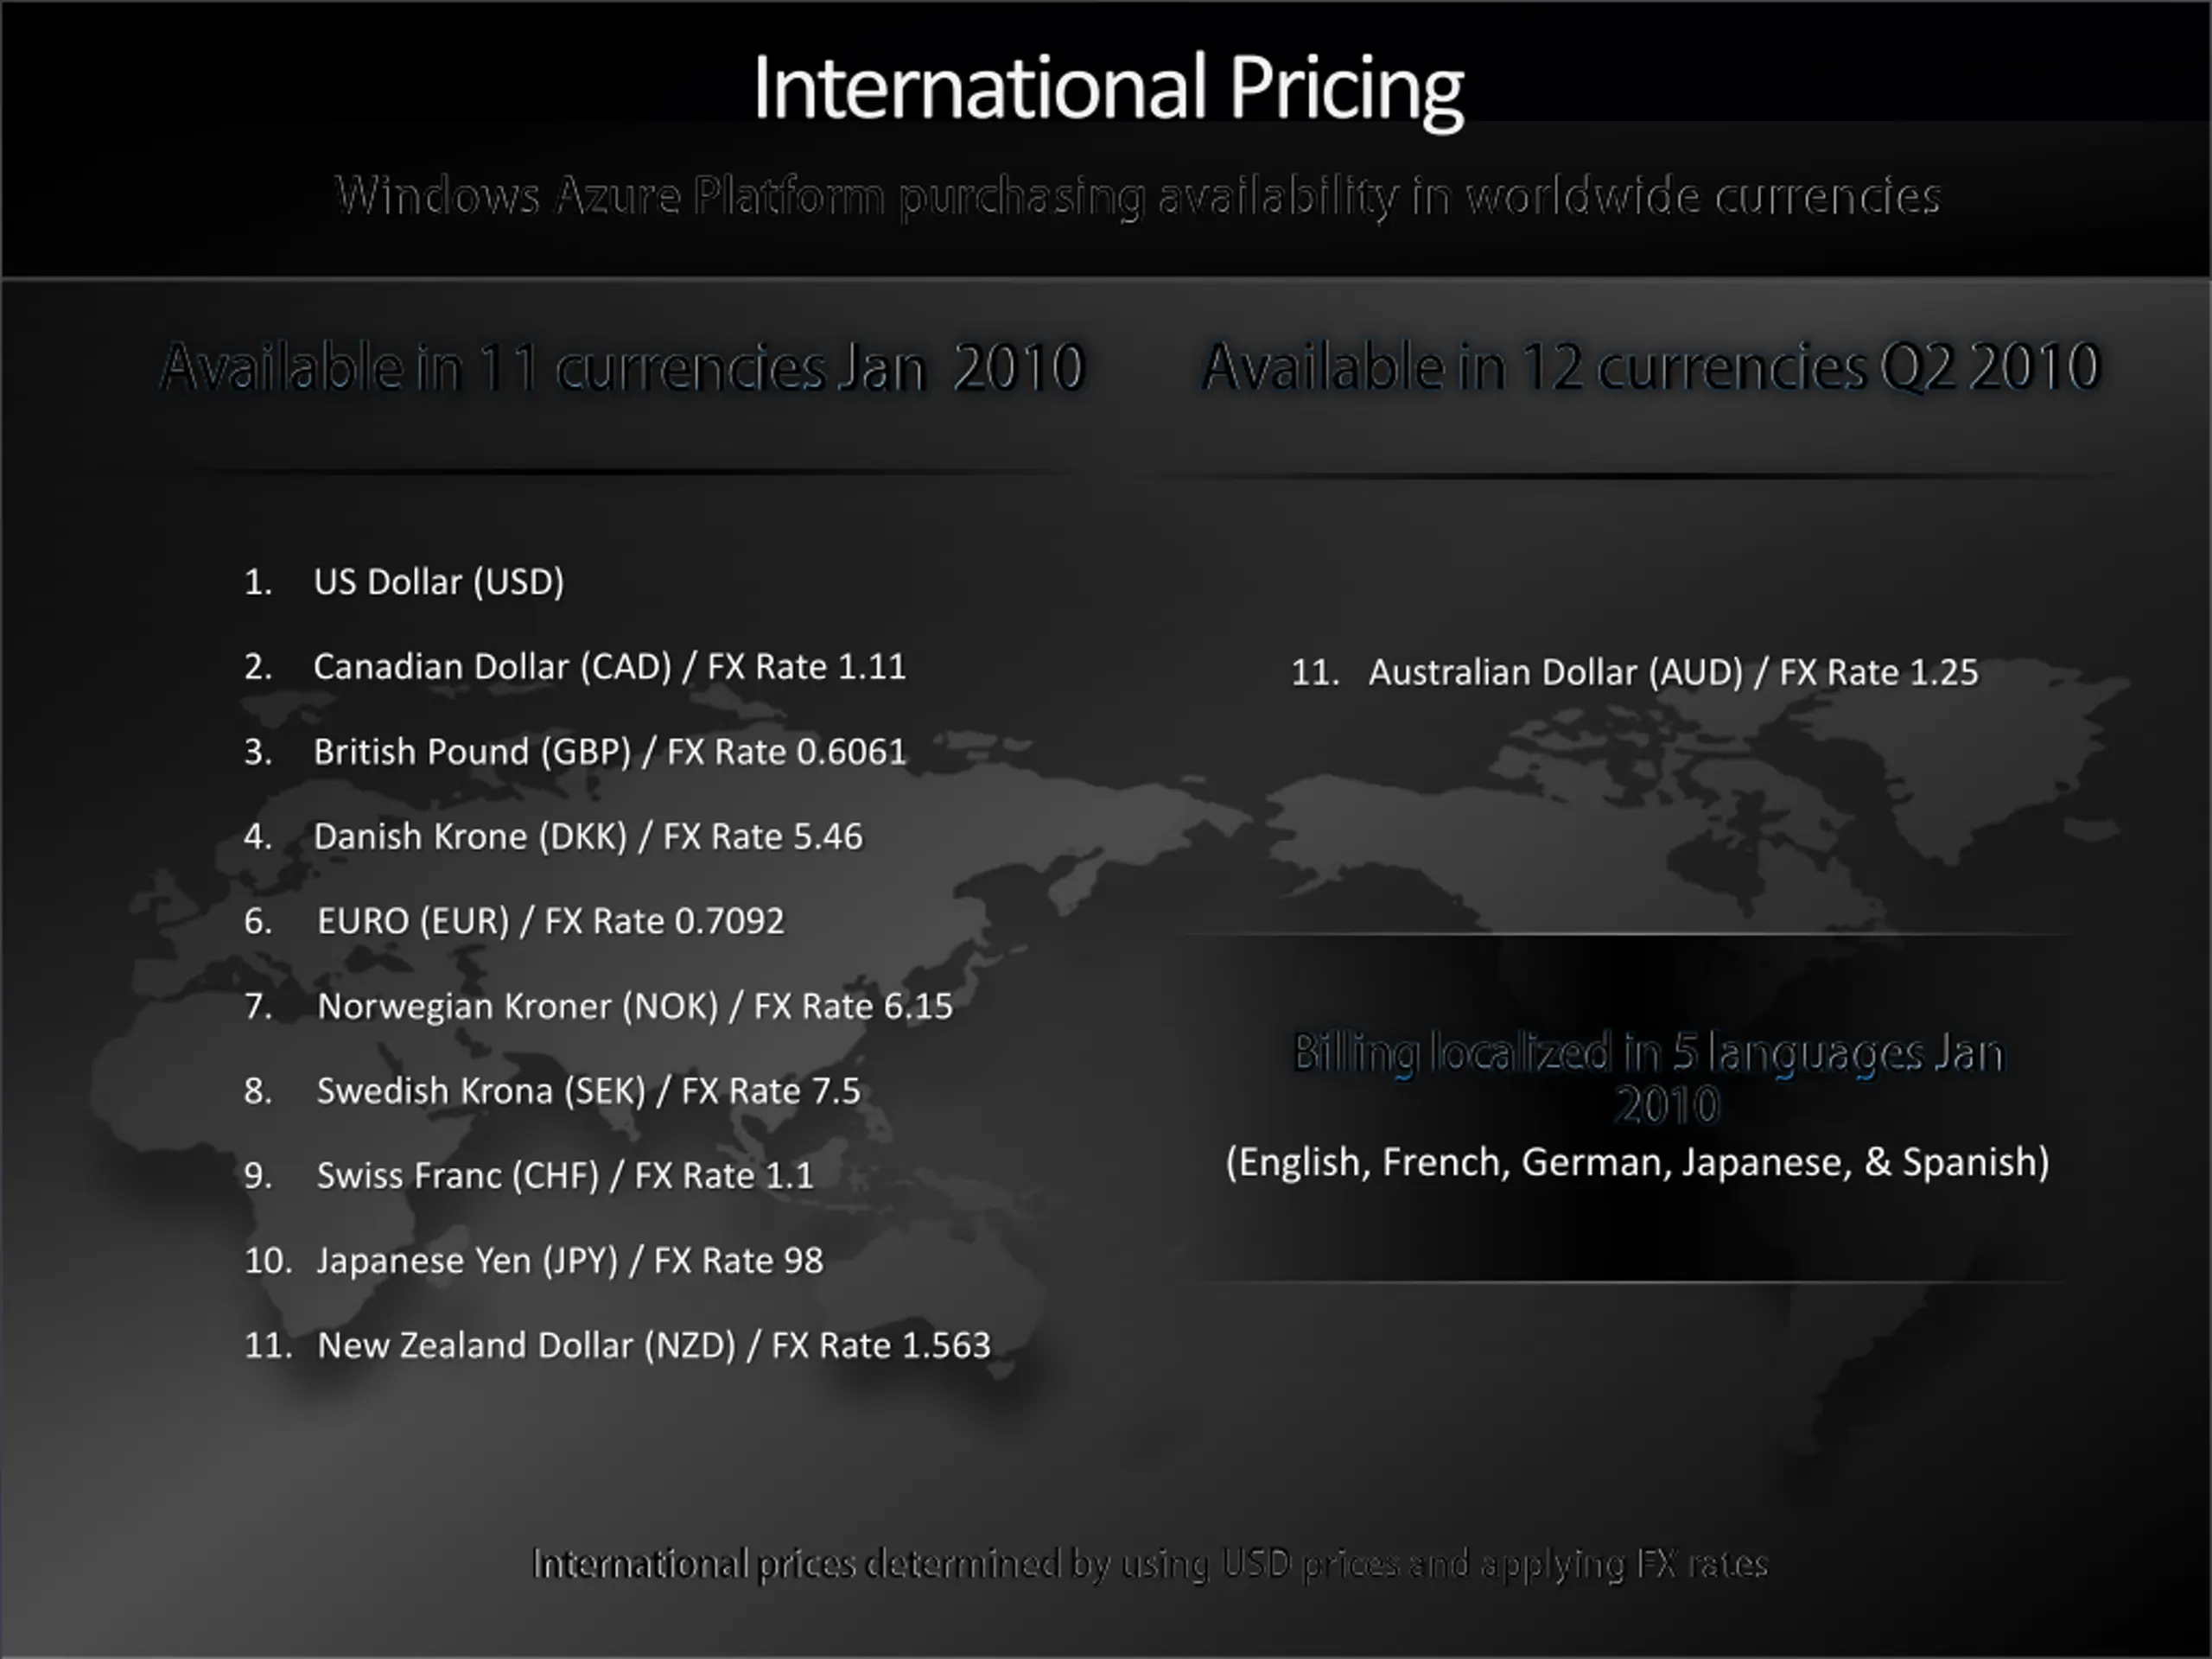The image size is (2212, 1659).
Task: Click the 'Swiss Franc (CHF) / FX Rate 1.1' line
Action: [529, 1176]
